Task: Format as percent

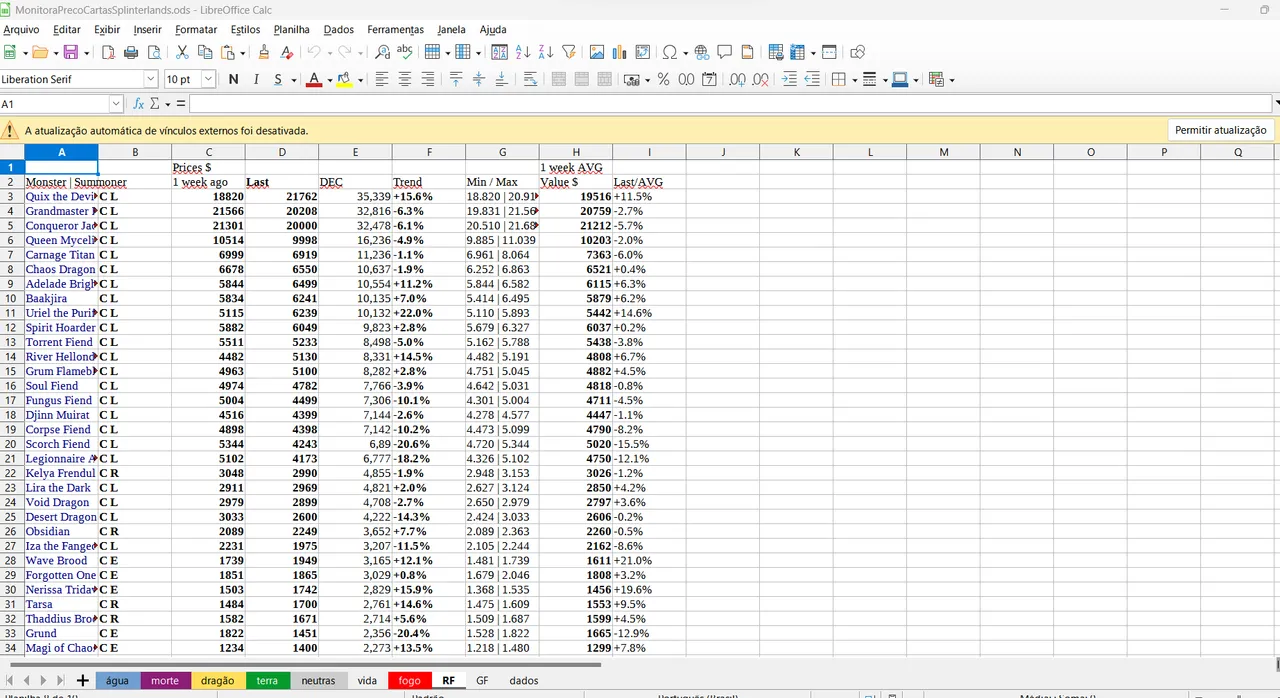Action: [663, 79]
